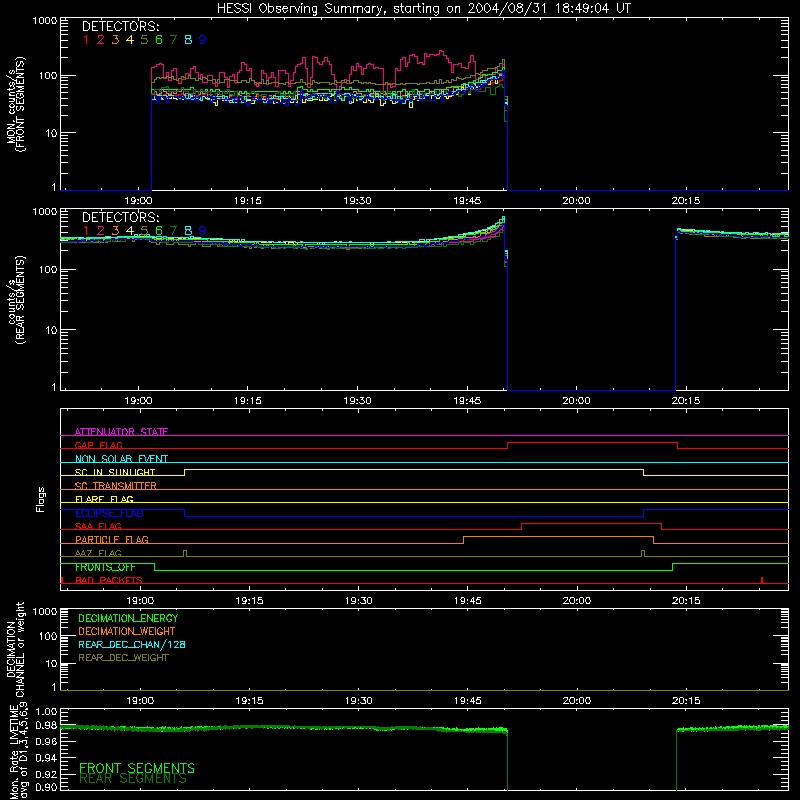This screenshot has width=800, height=800.
Task: Click the SAA_FLAG label
Action: [98, 526]
